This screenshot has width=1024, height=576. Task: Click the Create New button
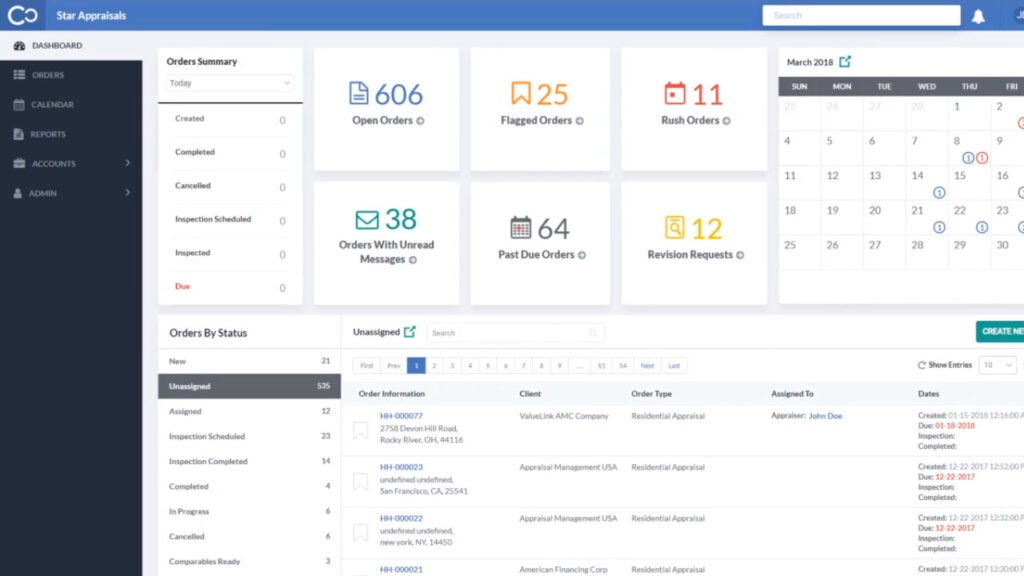[1000, 332]
